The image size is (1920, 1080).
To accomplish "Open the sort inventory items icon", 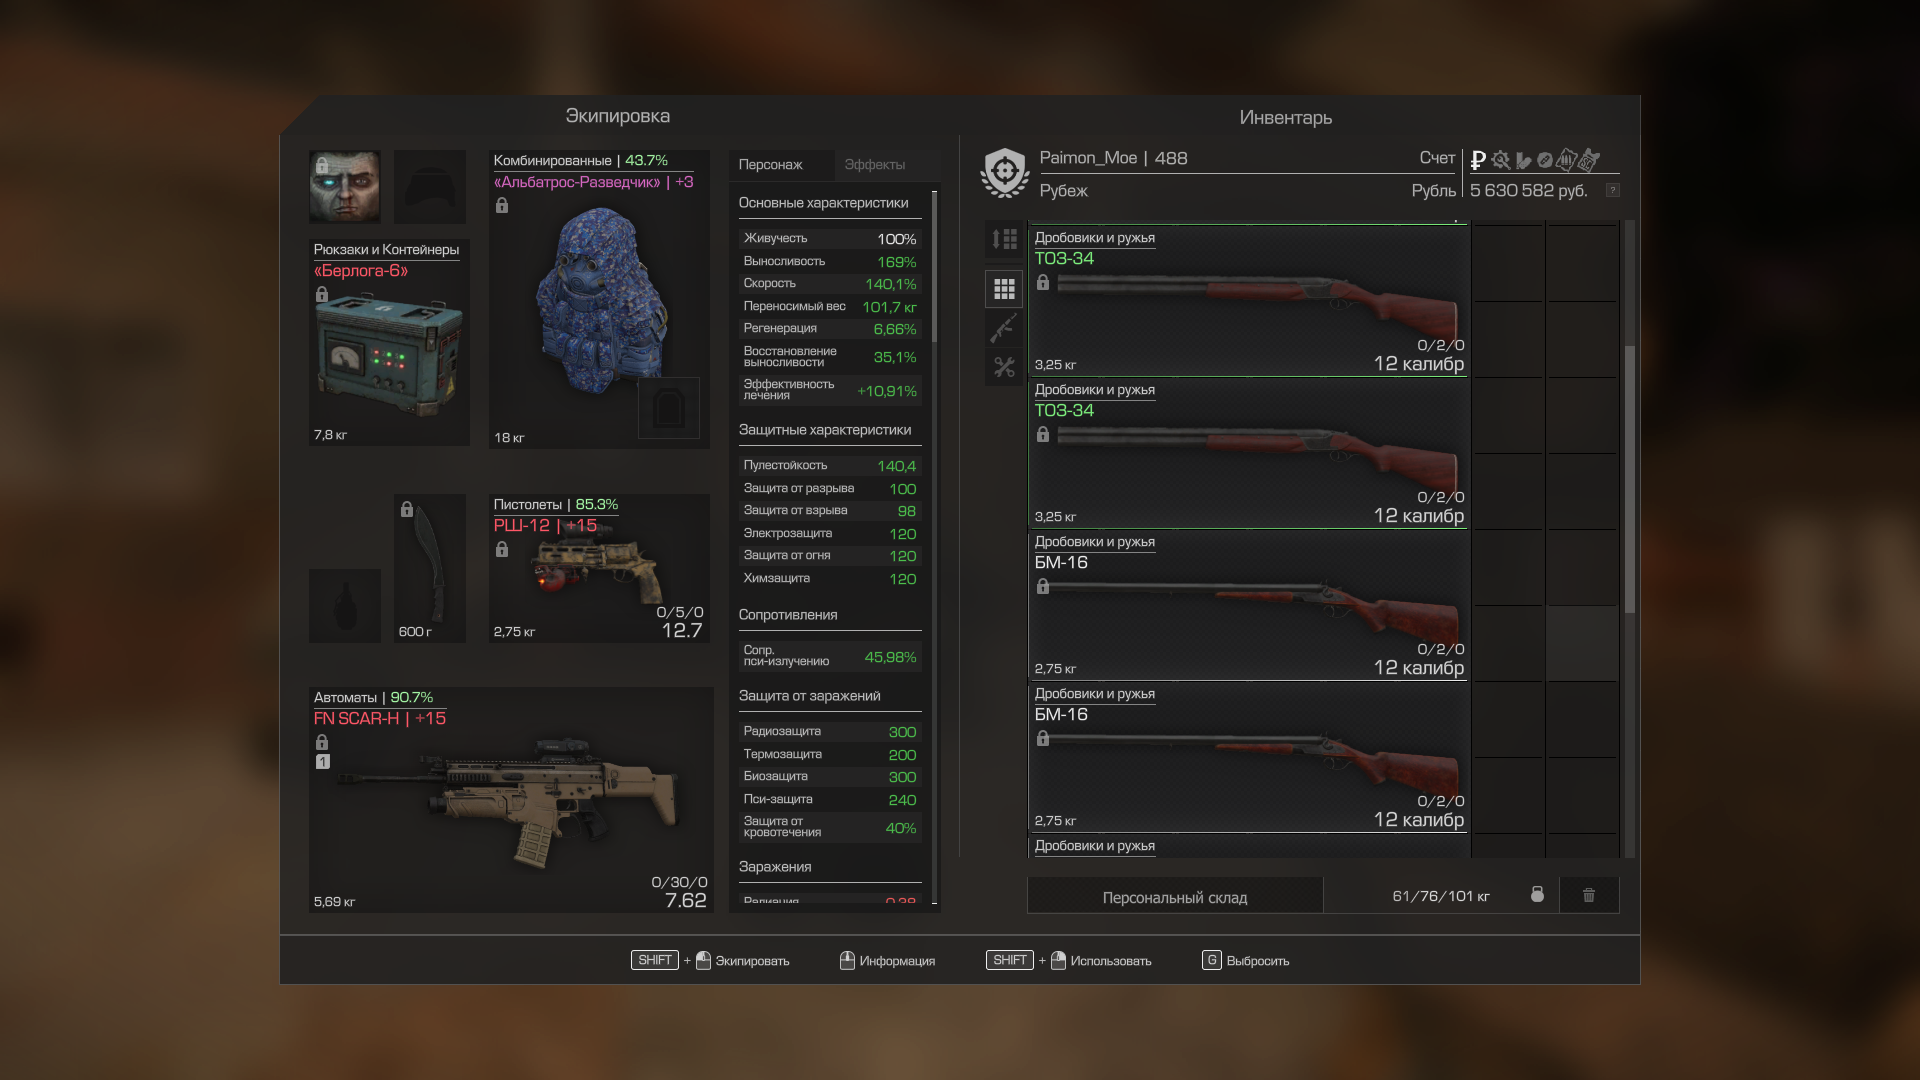I will (x=1004, y=239).
